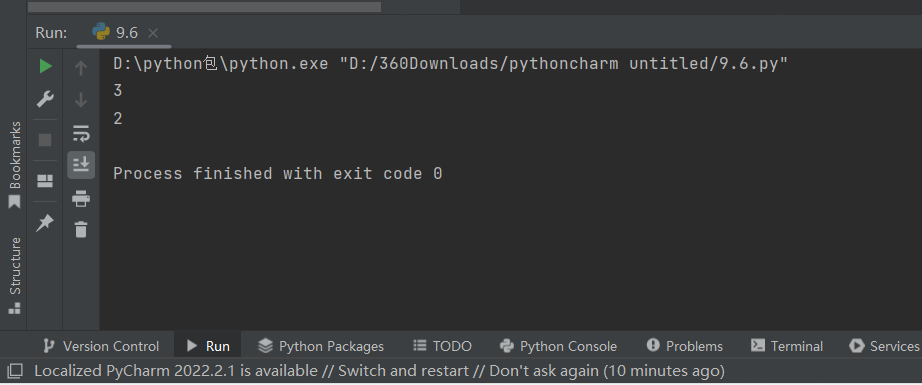The width and height of the screenshot is (922, 385).
Task: Click the up stack trace arrow
Action: 81,68
